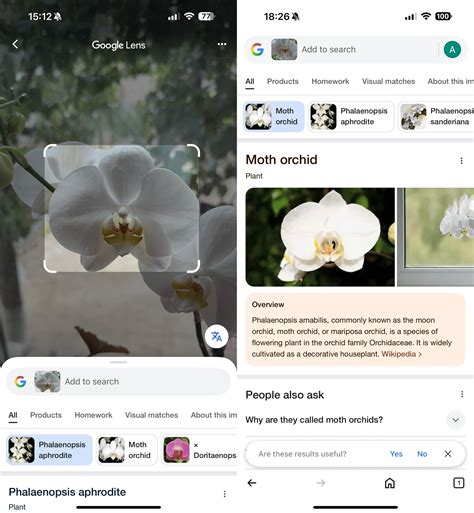The width and height of the screenshot is (474, 513).
Task: Select the Phalaenopsis aphrodite chip on left screen
Action: pos(49,450)
